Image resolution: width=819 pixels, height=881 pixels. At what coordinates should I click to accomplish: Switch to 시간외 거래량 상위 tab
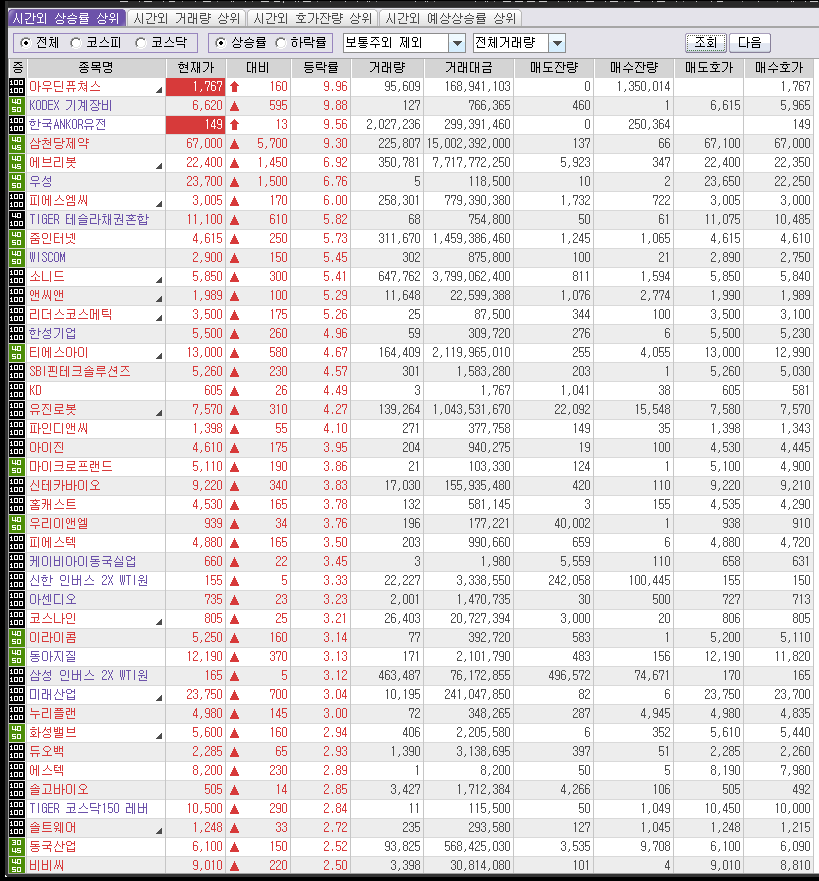tap(186, 19)
